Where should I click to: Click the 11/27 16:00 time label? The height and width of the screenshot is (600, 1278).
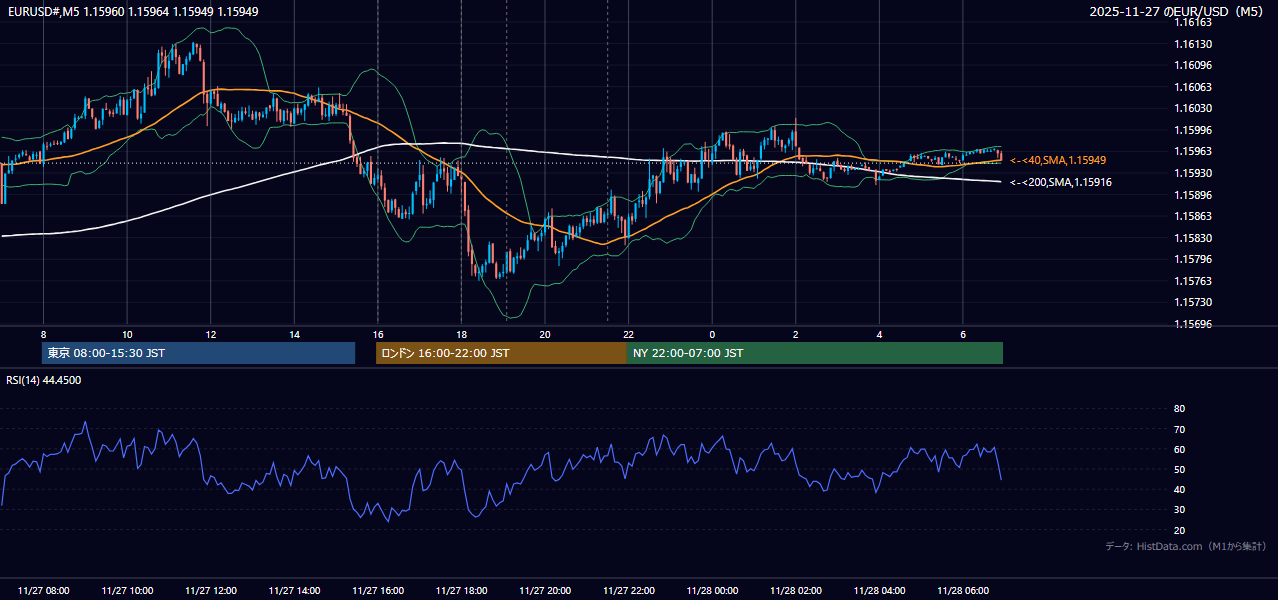pos(378,591)
